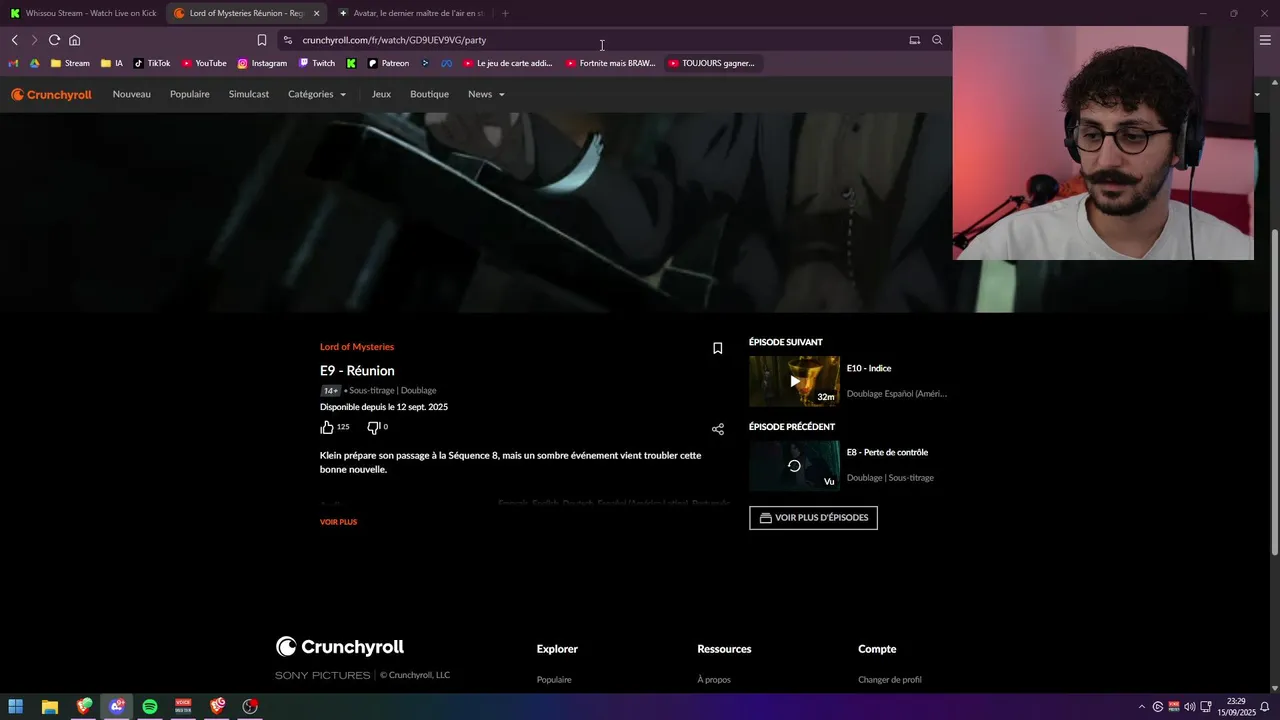
Task: Click footer Populaire link under Explorer
Action: 554,680
